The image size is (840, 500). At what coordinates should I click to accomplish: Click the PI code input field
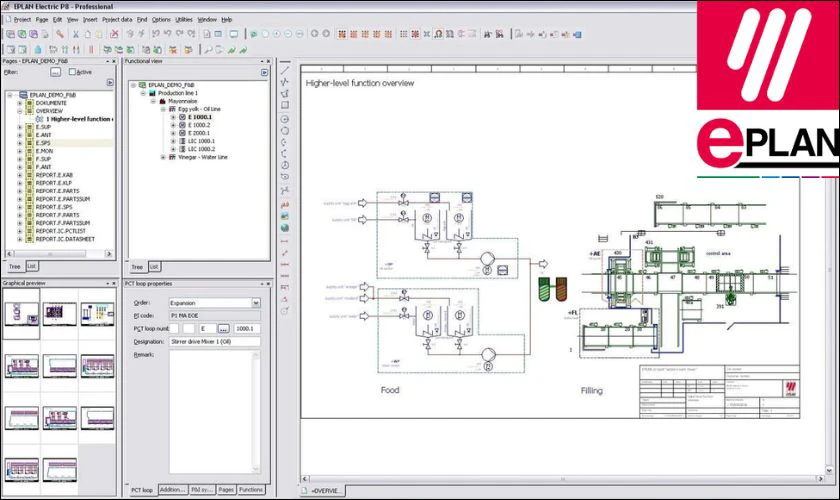click(x=215, y=316)
